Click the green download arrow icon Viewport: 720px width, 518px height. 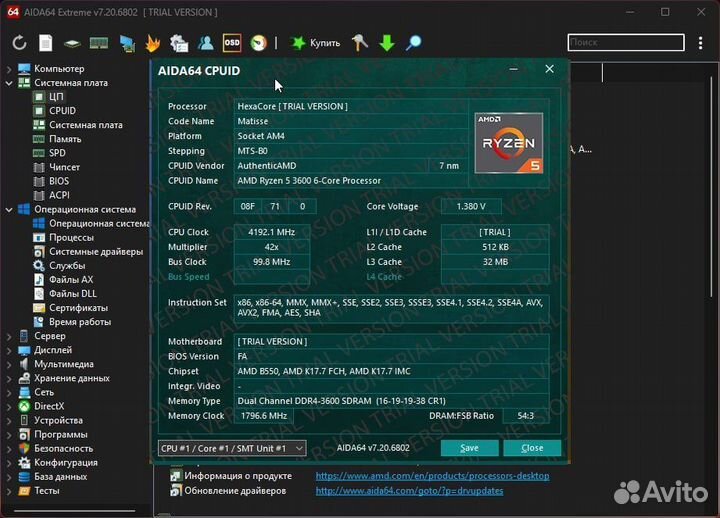point(387,43)
